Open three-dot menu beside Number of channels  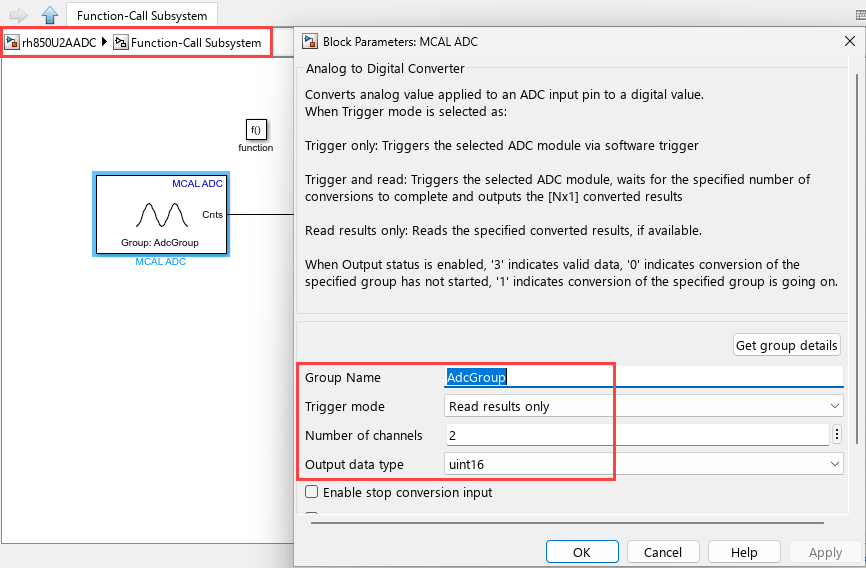coord(837,435)
